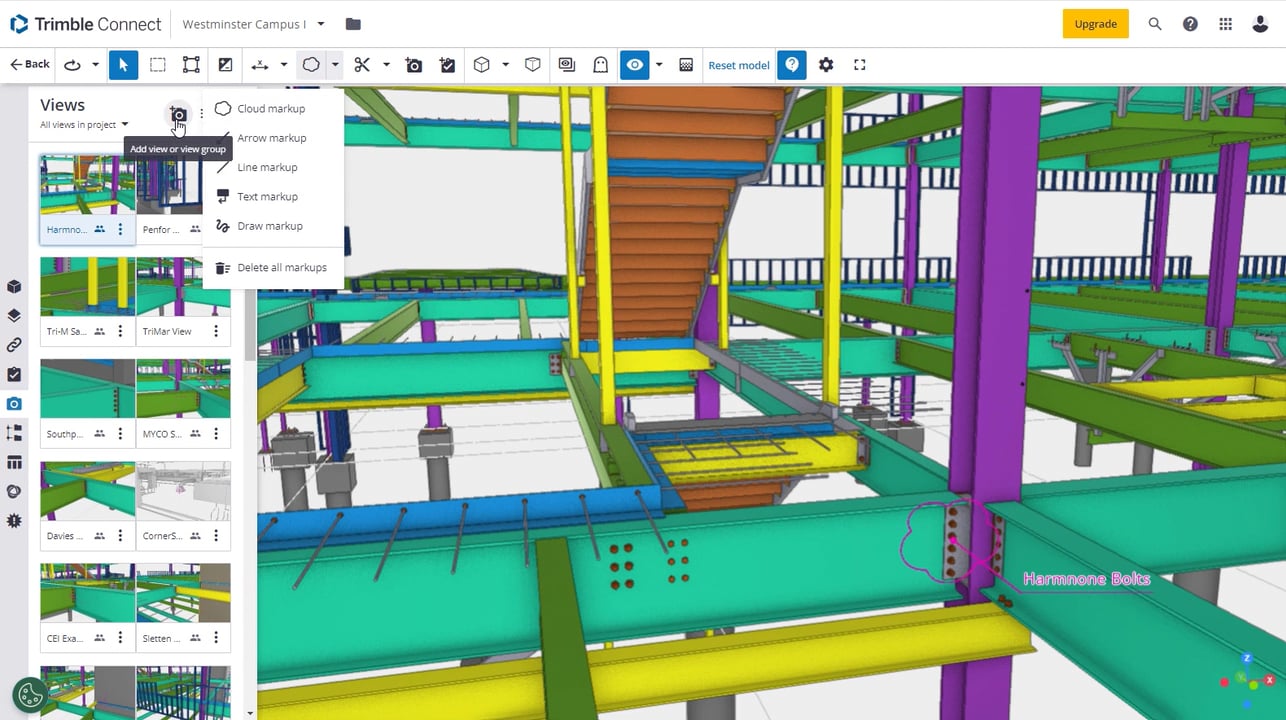The width and height of the screenshot is (1286, 720).
Task: Open the cookie preferences icon
Action: [30, 695]
